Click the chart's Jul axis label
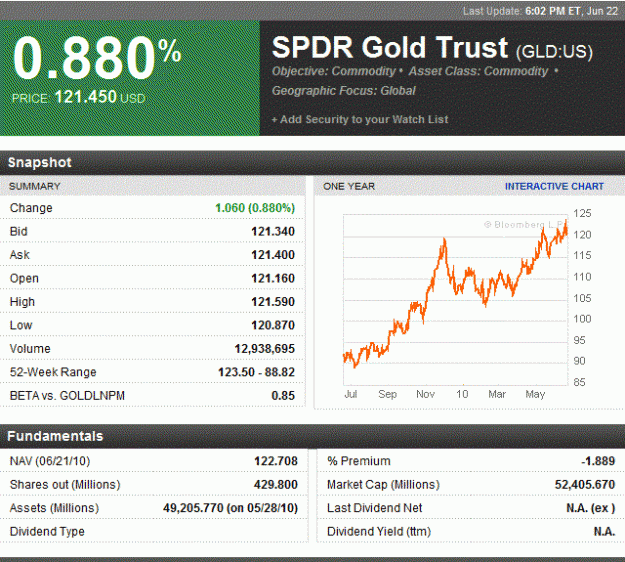This screenshot has width=625, height=562. coord(351,394)
